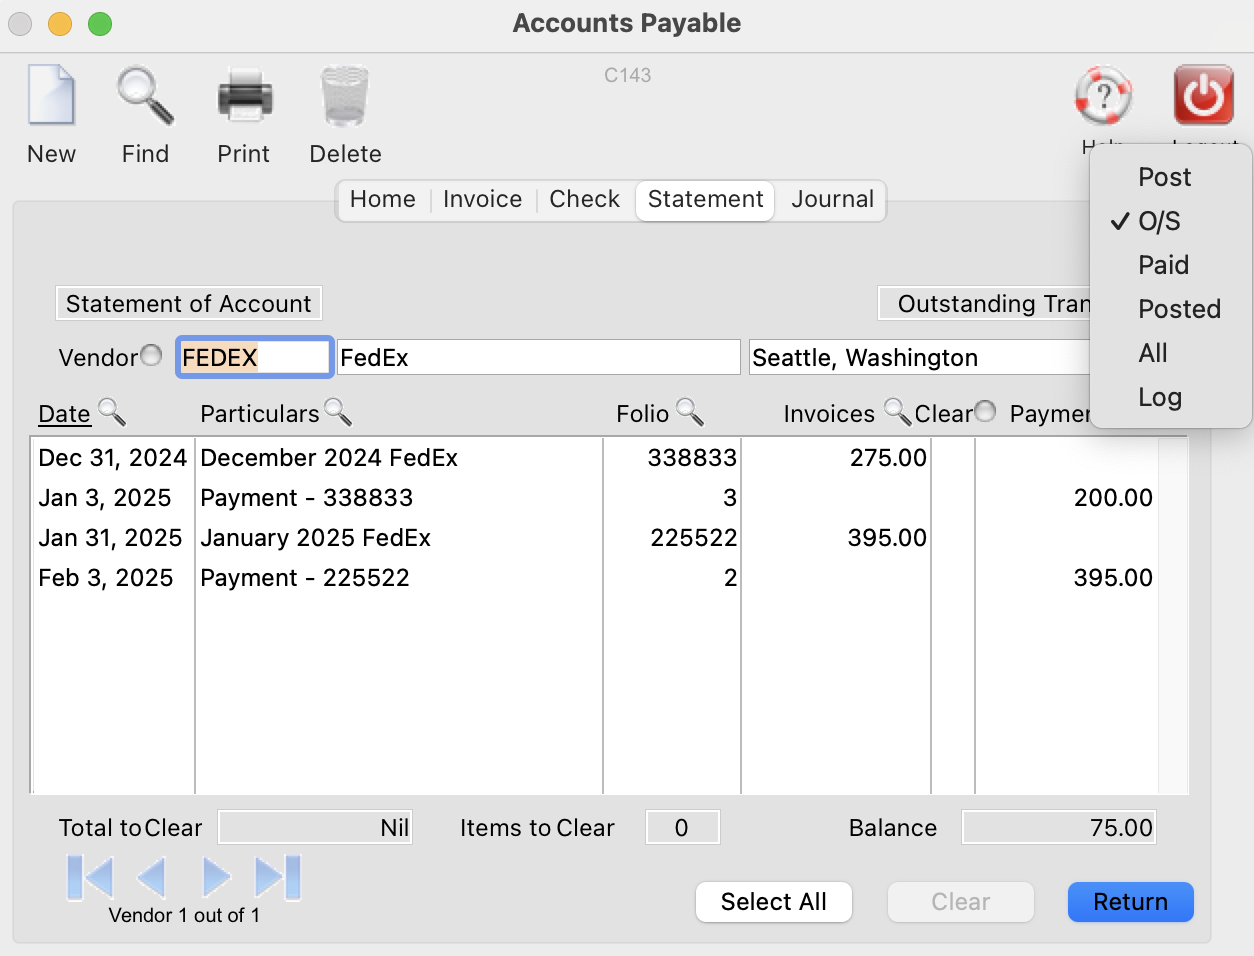Switch to the Journal tab
Viewport: 1254px width, 956px height.
pyautogui.click(x=832, y=199)
